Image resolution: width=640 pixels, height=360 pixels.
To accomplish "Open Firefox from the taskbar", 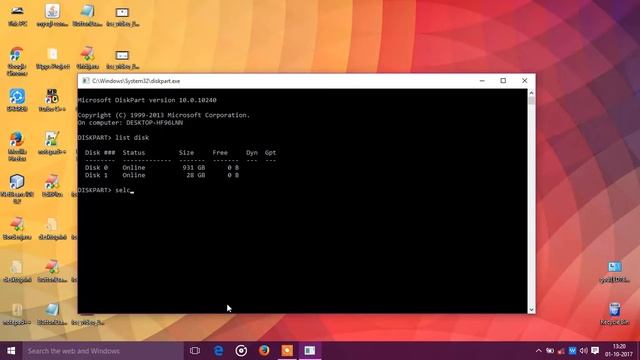I will [x=264, y=351].
